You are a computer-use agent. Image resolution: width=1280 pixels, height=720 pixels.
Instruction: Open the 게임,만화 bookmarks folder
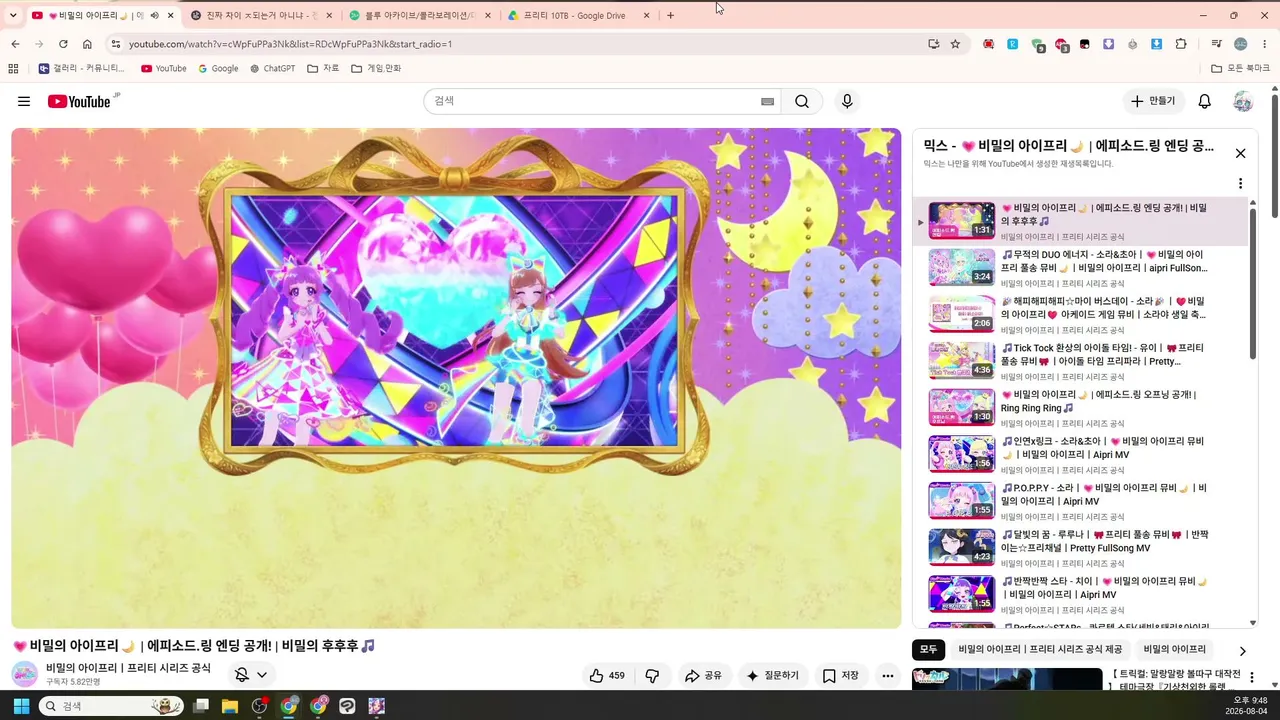376,69
